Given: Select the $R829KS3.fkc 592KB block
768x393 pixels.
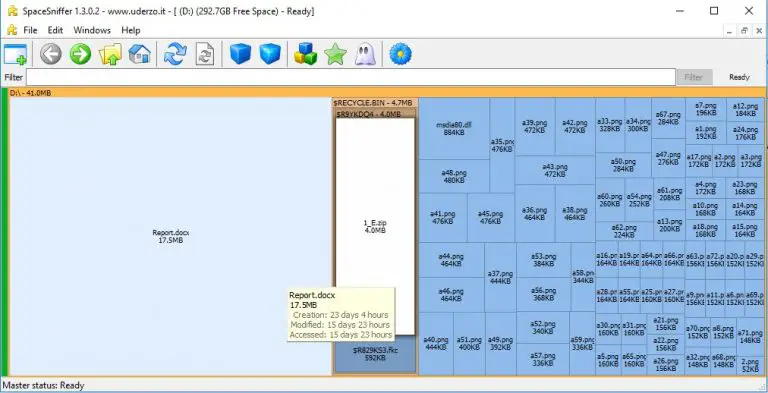Looking at the screenshot, I should pyautogui.click(x=375, y=354).
